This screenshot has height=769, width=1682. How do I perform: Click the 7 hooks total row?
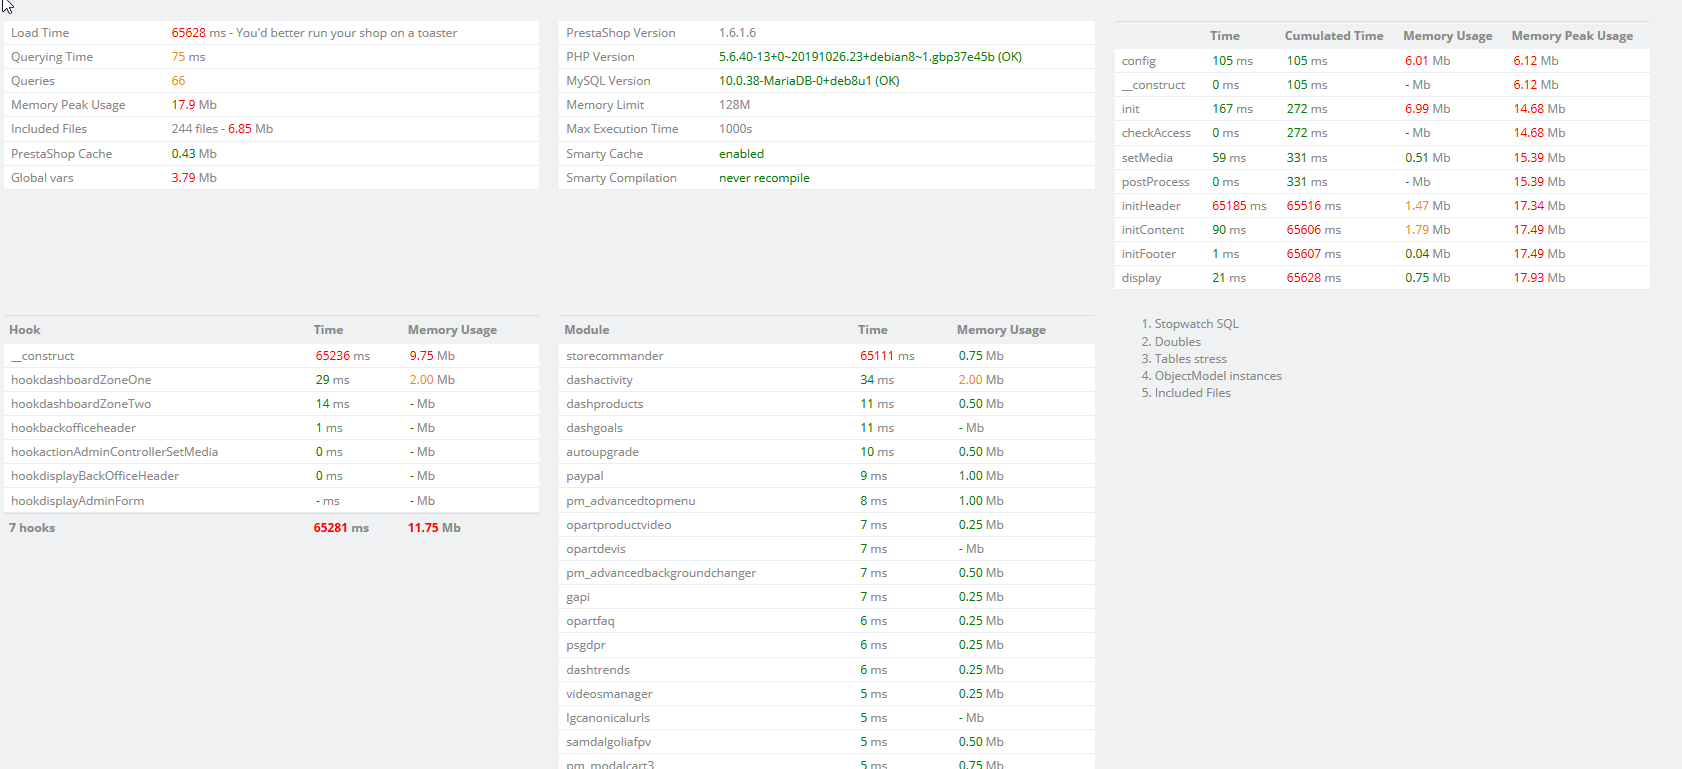click(271, 528)
